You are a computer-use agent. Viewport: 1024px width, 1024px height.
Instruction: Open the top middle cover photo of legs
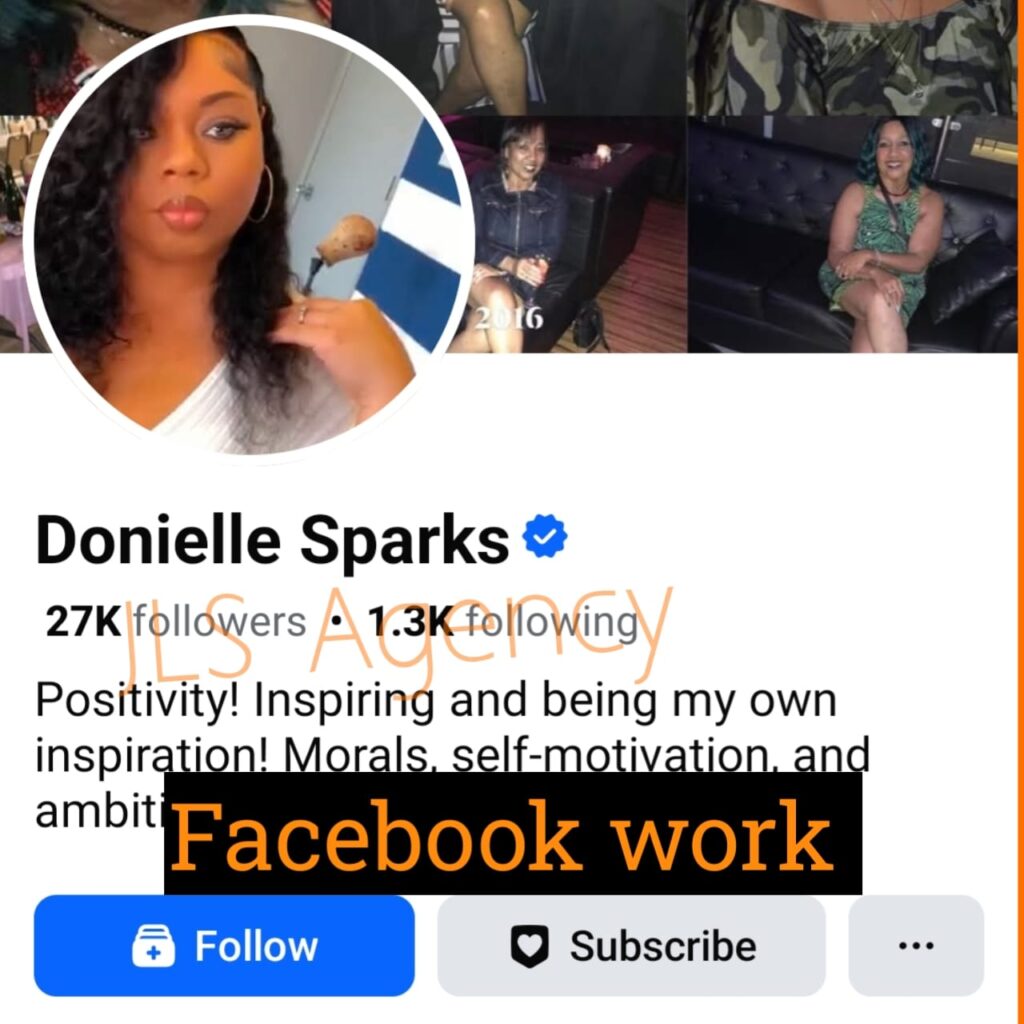click(509, 57)
